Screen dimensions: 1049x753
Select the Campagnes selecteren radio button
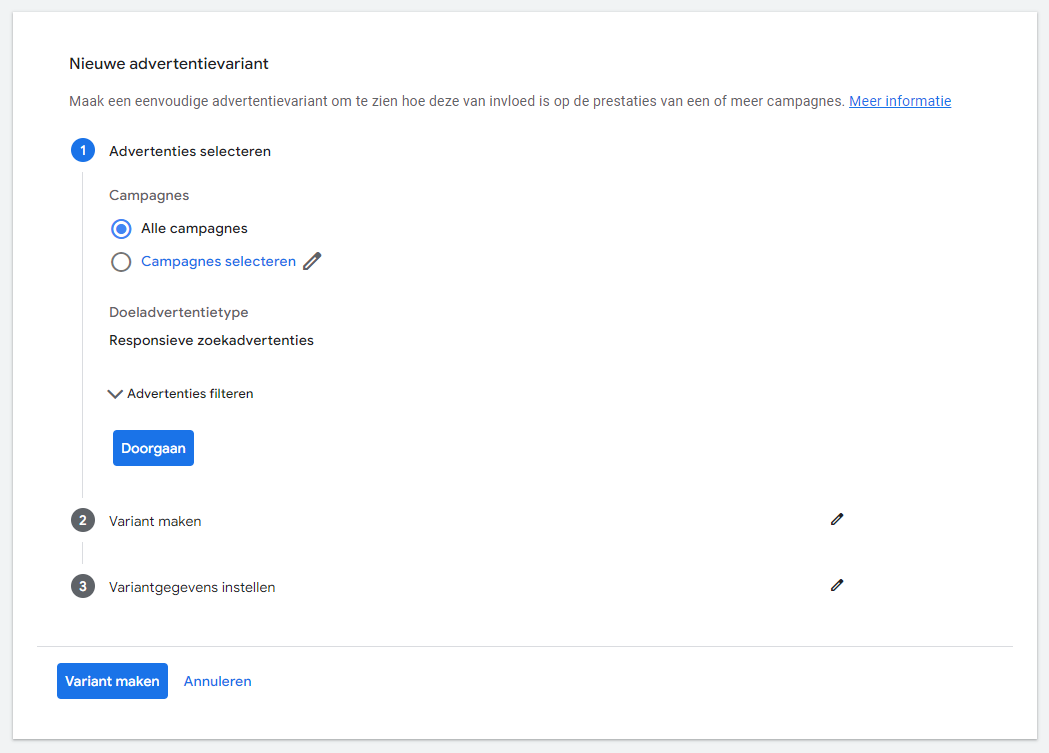[121, 262]
